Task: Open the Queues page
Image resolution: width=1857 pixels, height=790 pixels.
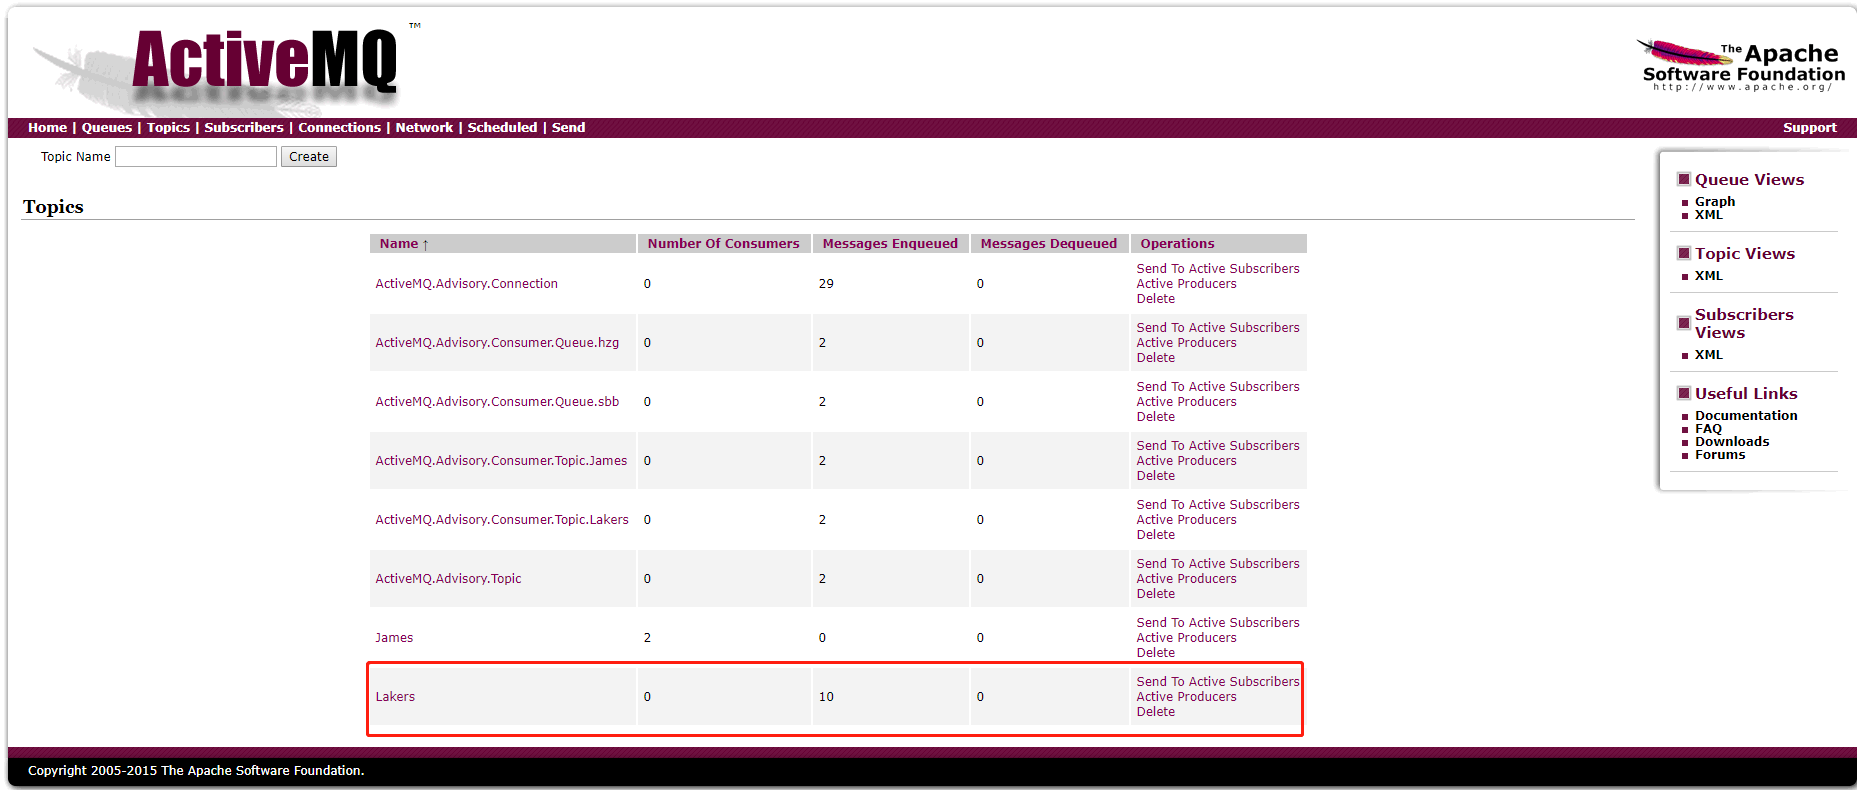Action: [x=107, y=128]
